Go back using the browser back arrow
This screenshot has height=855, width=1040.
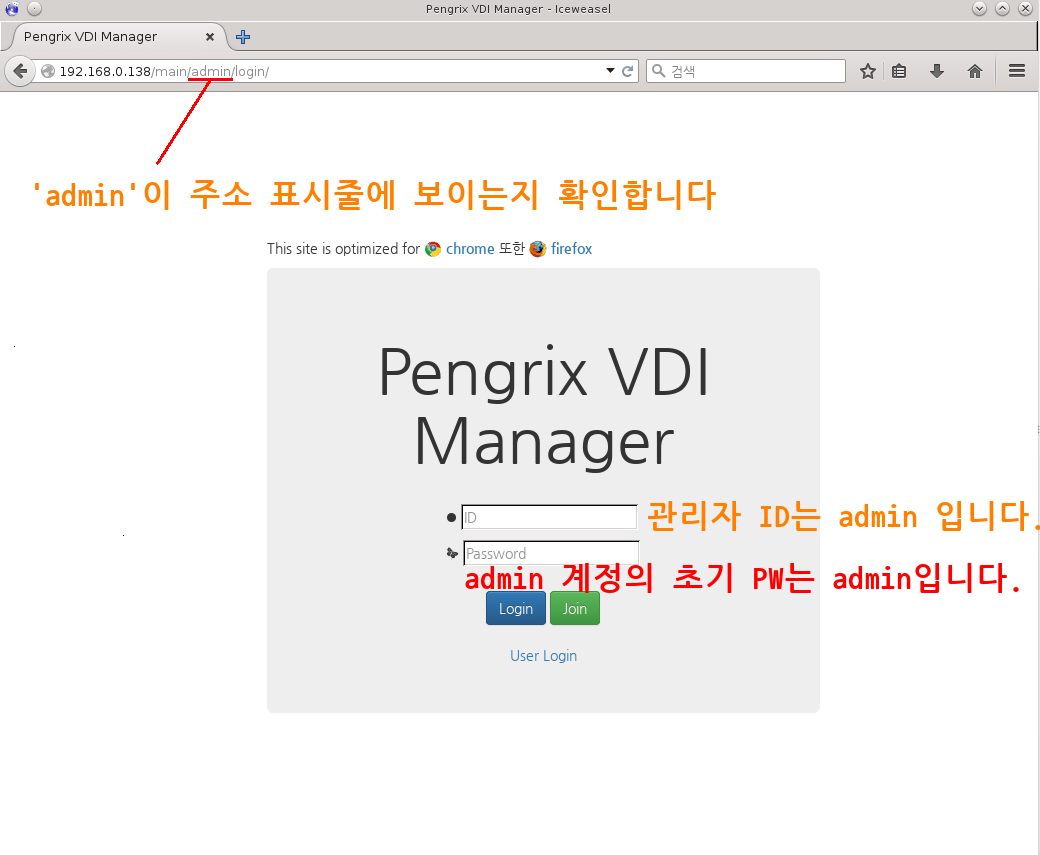tap(20, 71)
